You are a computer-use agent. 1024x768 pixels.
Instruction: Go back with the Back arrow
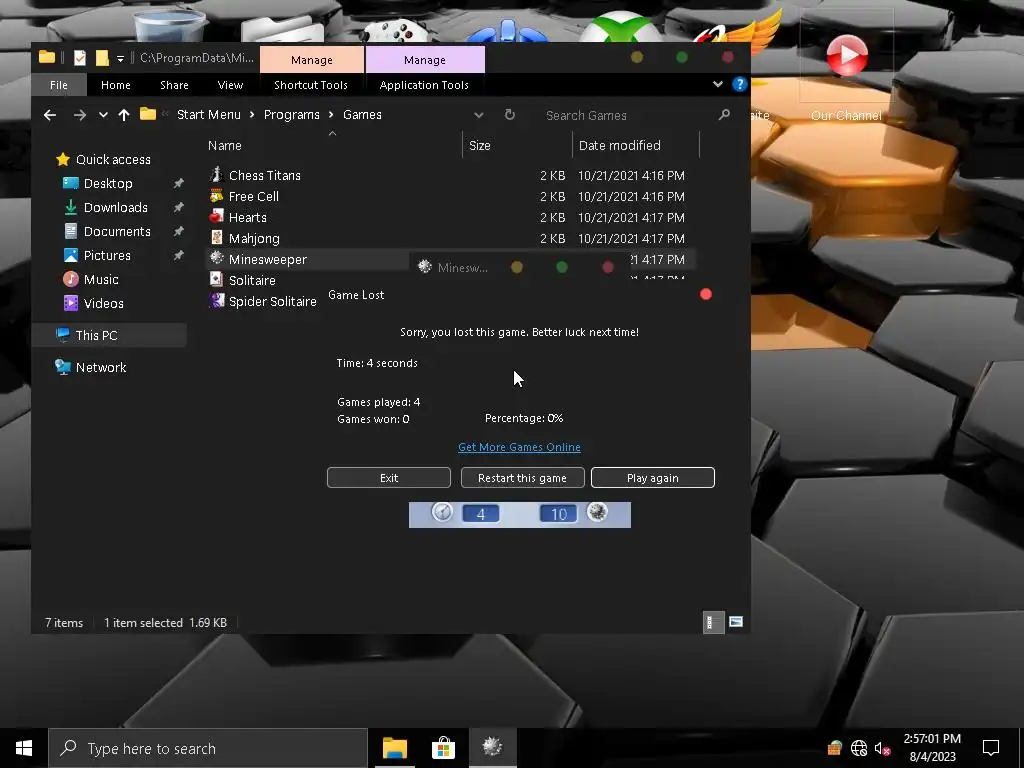click(50, 115)
